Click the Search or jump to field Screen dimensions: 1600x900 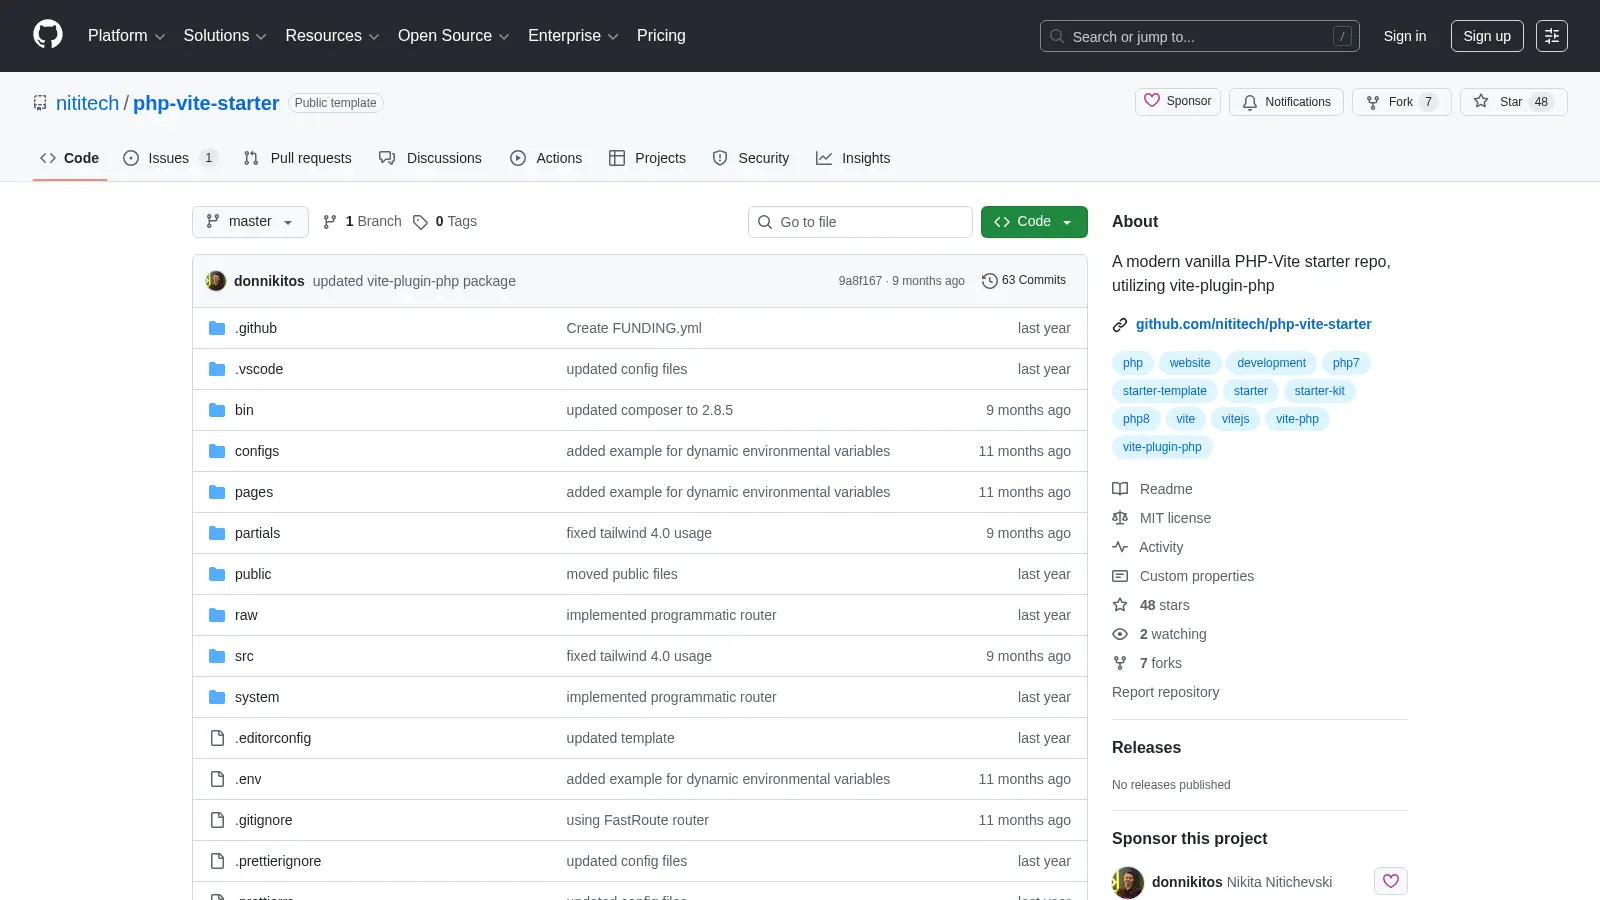pos(1200,36)
